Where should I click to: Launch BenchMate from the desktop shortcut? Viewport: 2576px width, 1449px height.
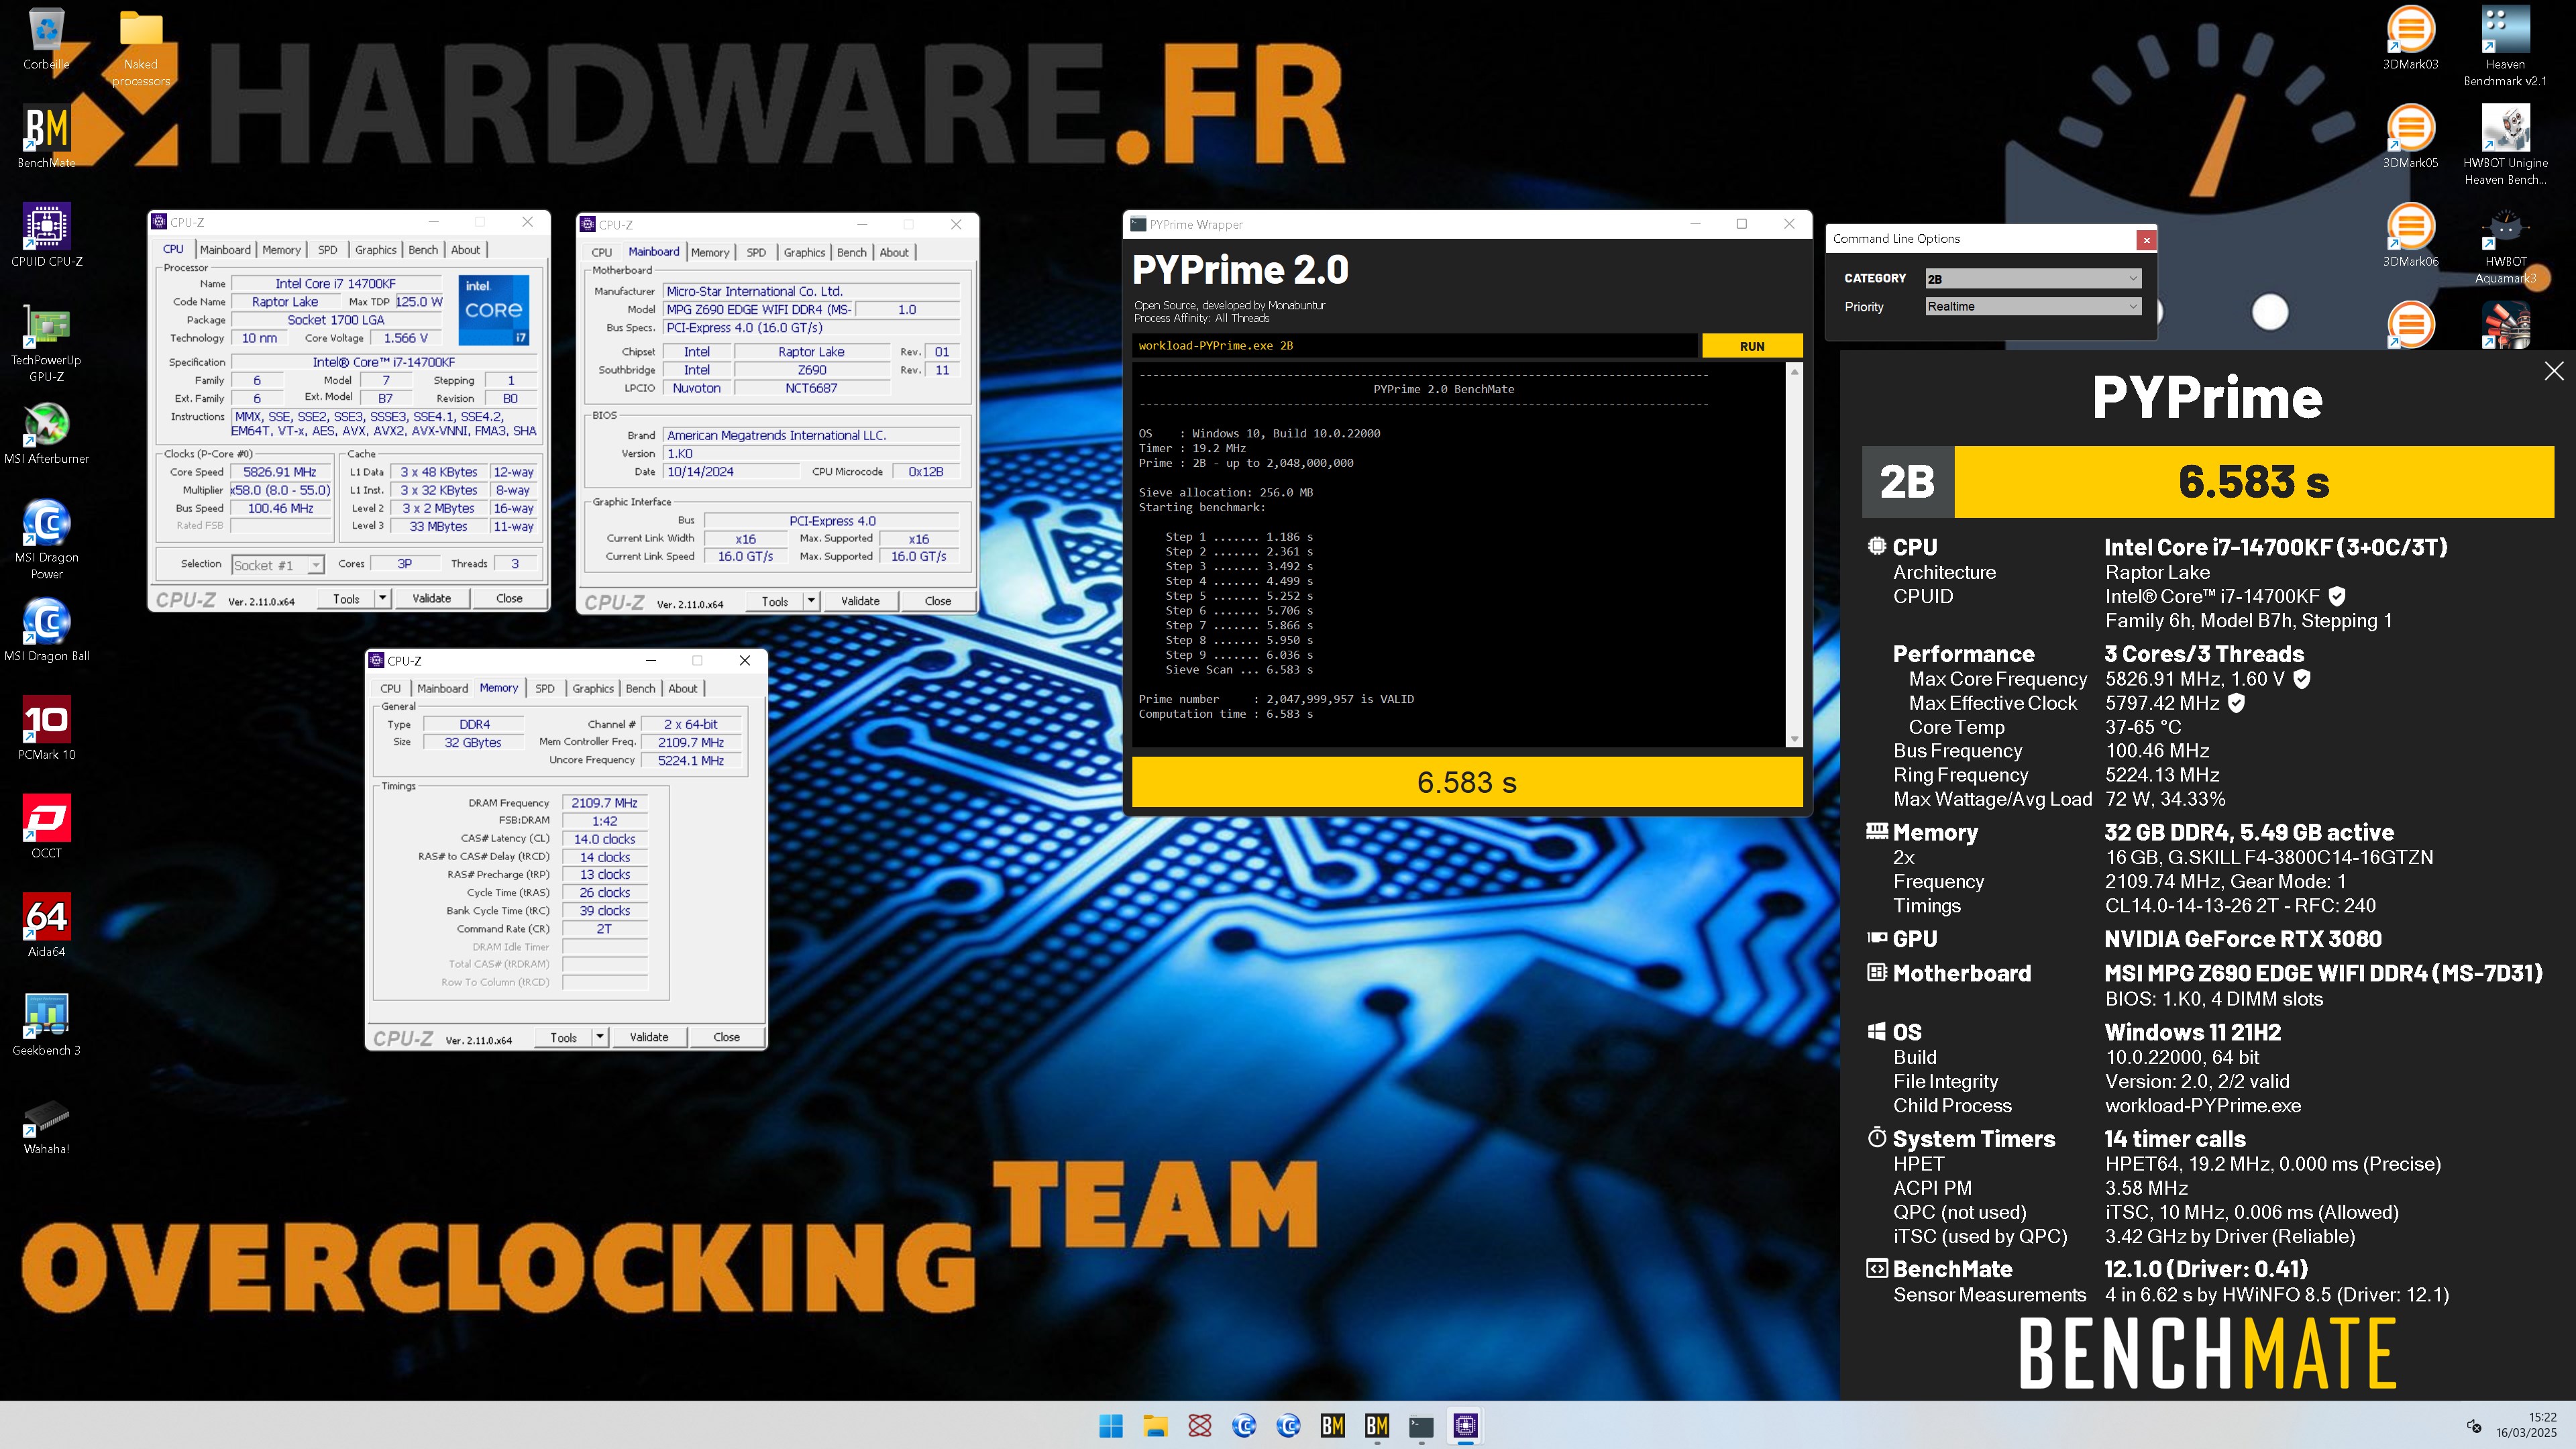[46, 137]
